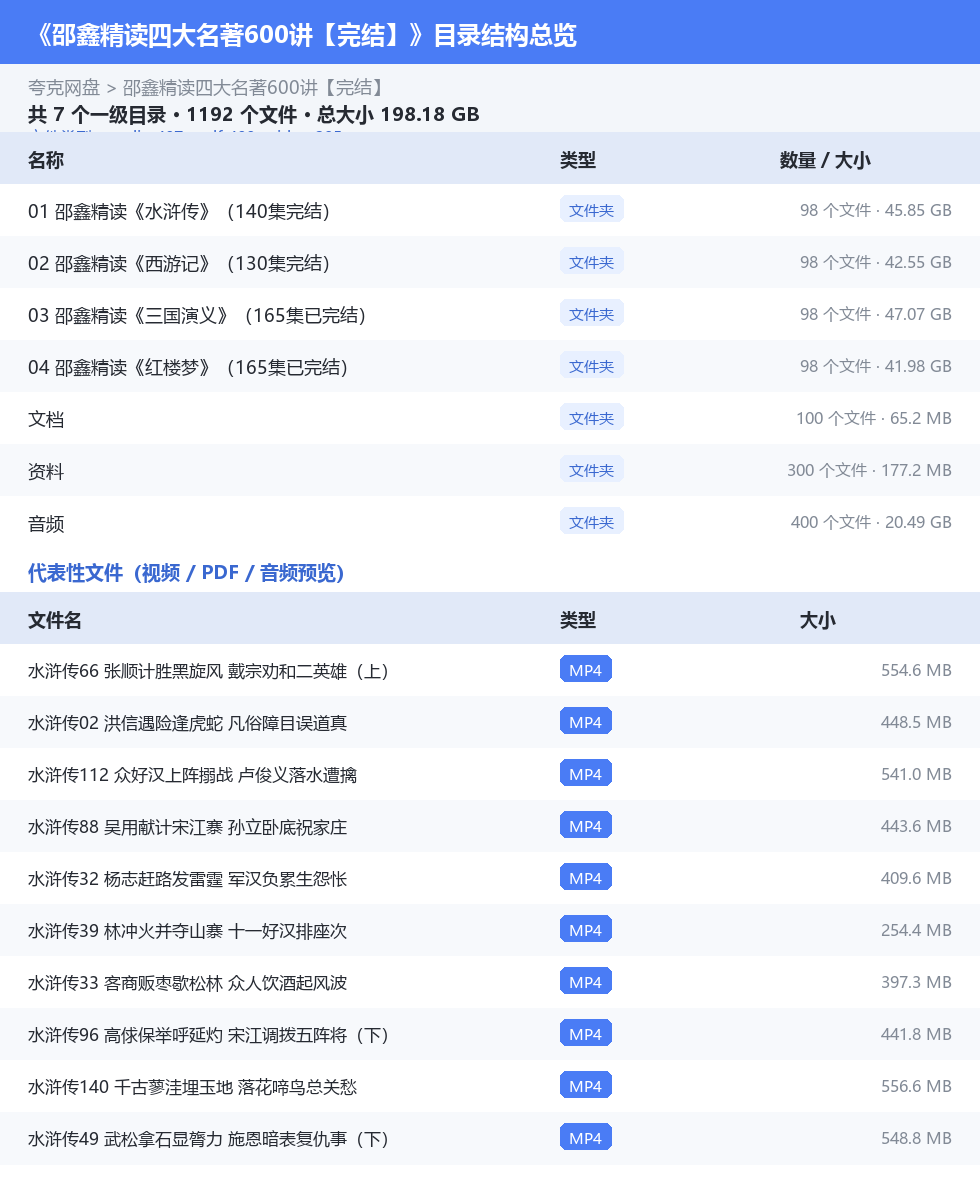980x1196 pixels.
Task: Open the 夸克网盘 breadcrumb link
Action: click(64, 88)
